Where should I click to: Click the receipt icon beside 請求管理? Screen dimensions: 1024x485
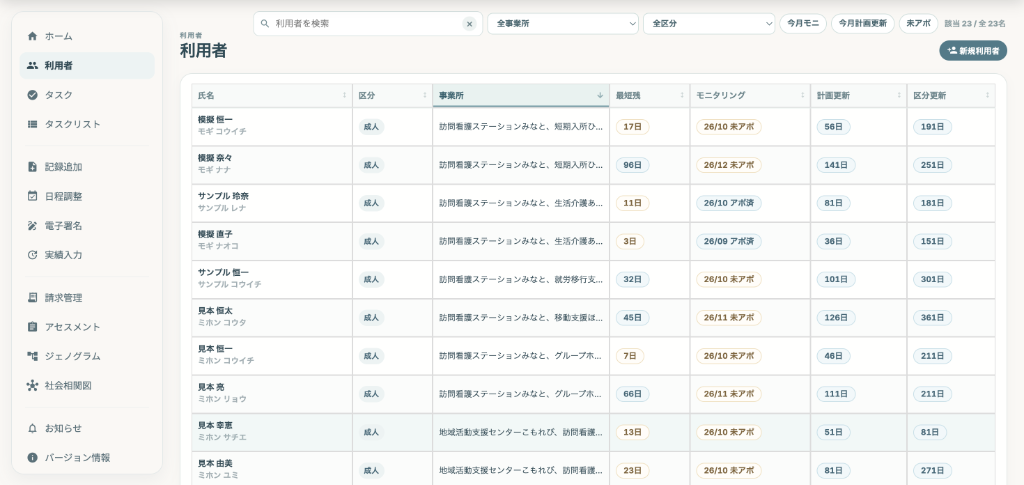click(32, 298)
